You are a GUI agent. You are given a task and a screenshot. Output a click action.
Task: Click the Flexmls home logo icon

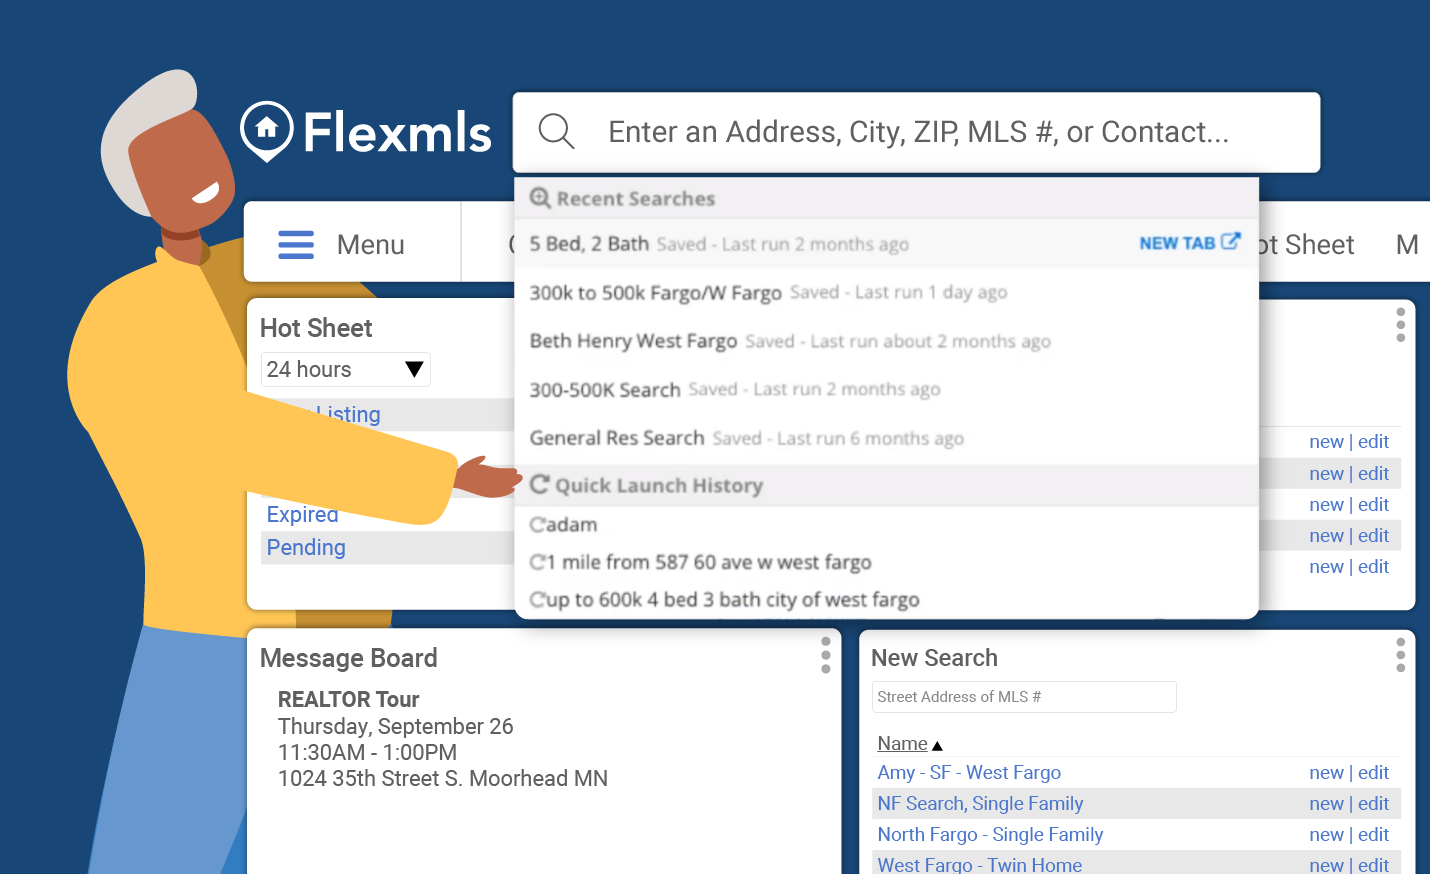pyautogui.click(x=267, y=131)
